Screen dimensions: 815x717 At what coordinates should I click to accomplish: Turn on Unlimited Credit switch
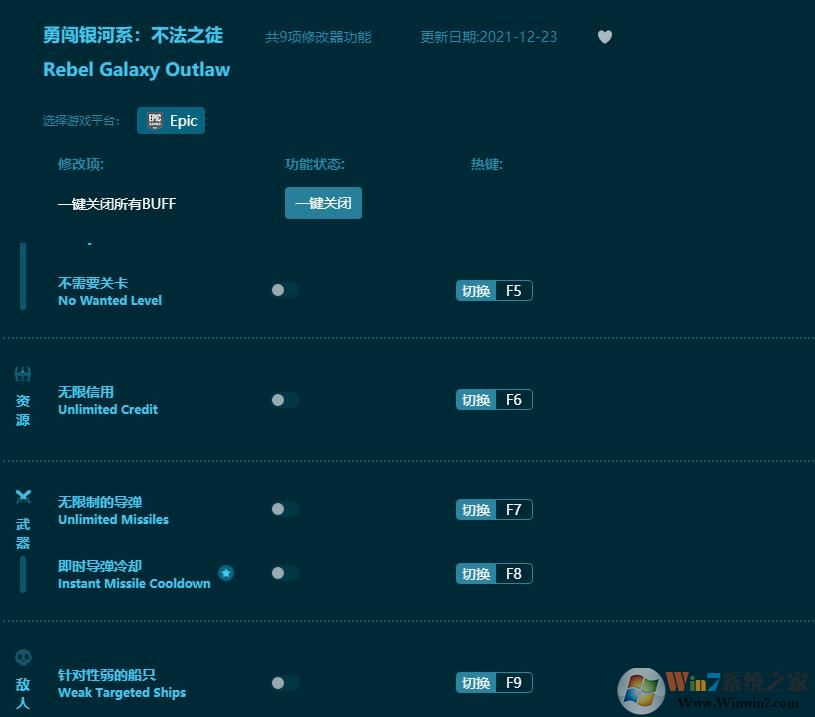click(284, 399)
